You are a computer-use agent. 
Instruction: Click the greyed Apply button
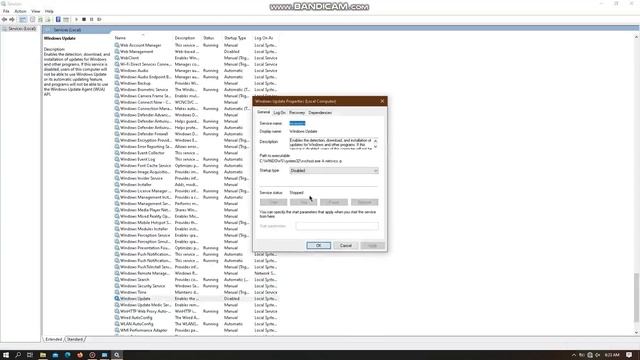[x=372, y=245]
